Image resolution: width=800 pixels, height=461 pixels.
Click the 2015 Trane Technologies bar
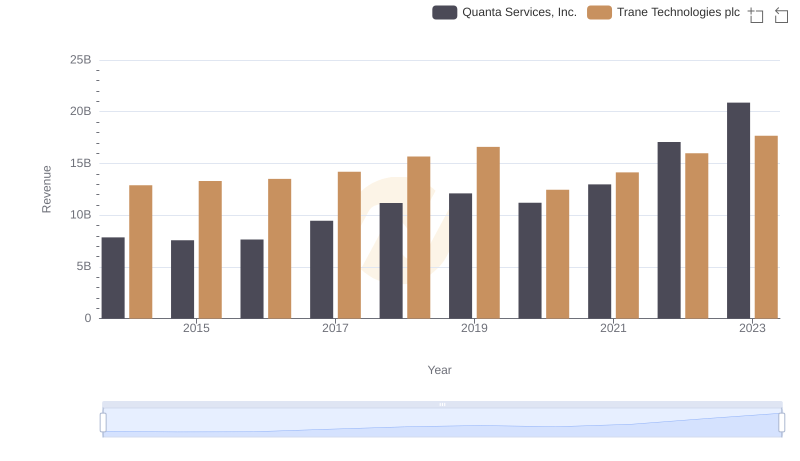(210, 250)
